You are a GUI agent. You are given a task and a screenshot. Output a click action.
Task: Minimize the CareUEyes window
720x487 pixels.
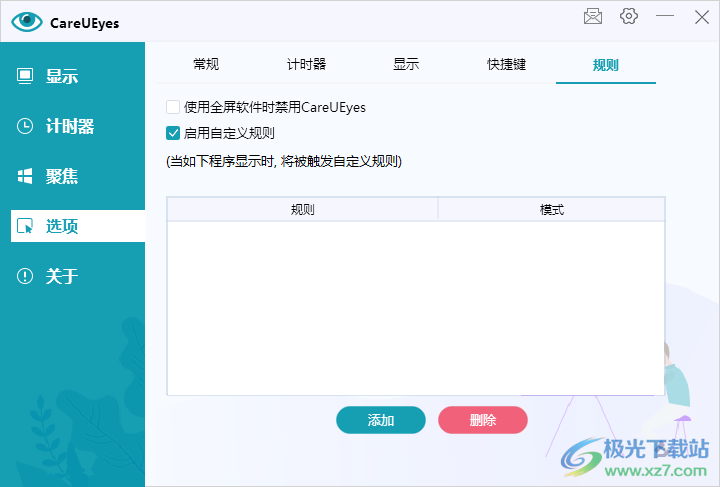pos(664,16)
